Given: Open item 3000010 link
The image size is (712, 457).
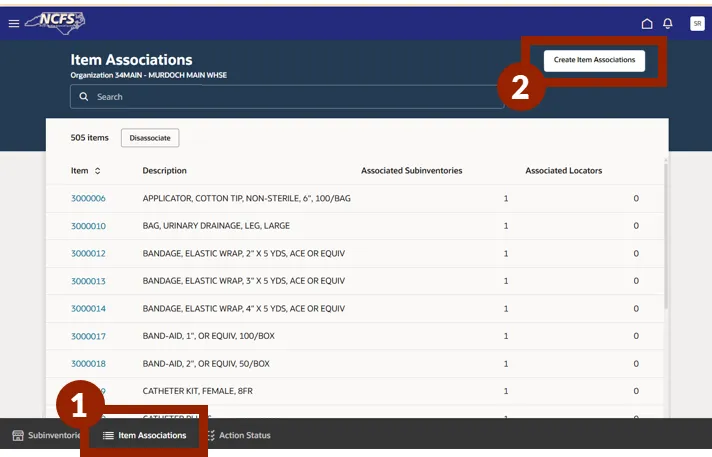Looking at the screenshot, I should click(88, 226).
